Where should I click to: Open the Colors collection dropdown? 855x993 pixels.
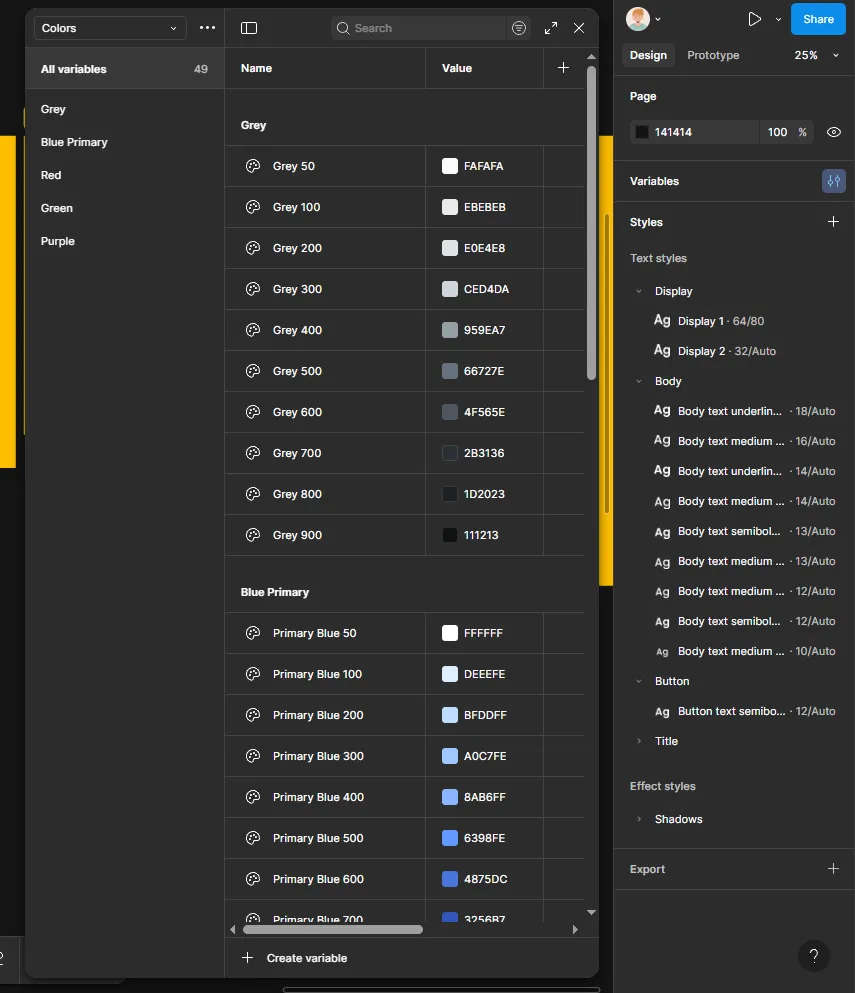click(x=110, y=28)
